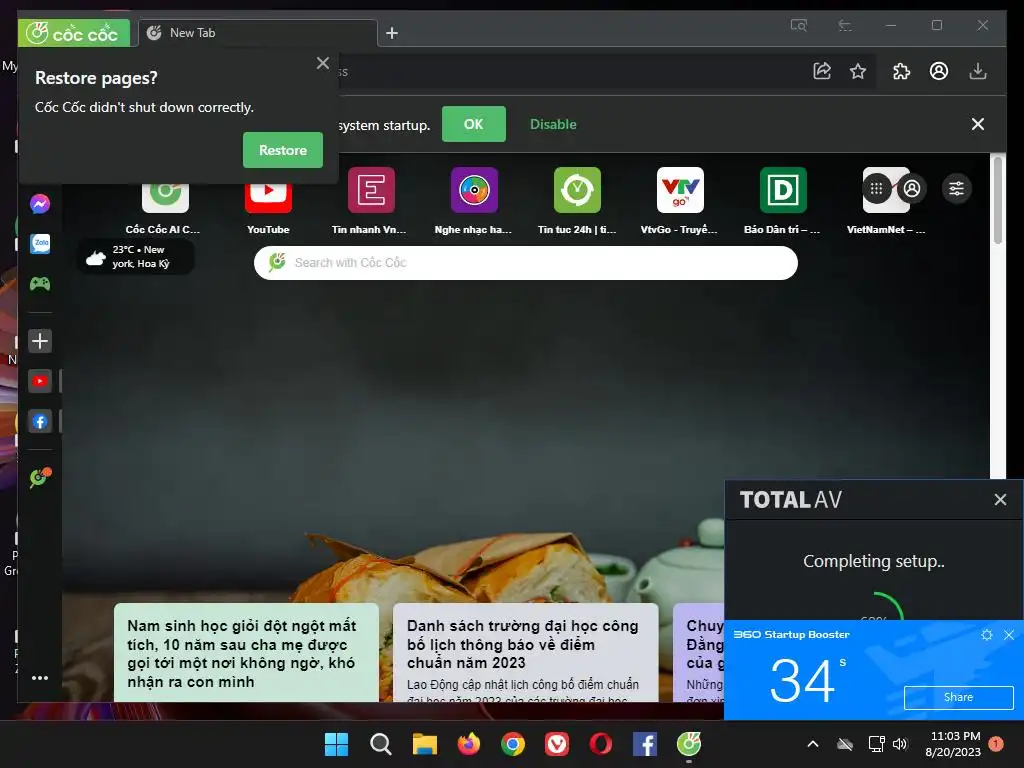1024x768 pixels.
Task: Open the Báo Dân trí shortcut tile
Action: 783,201
